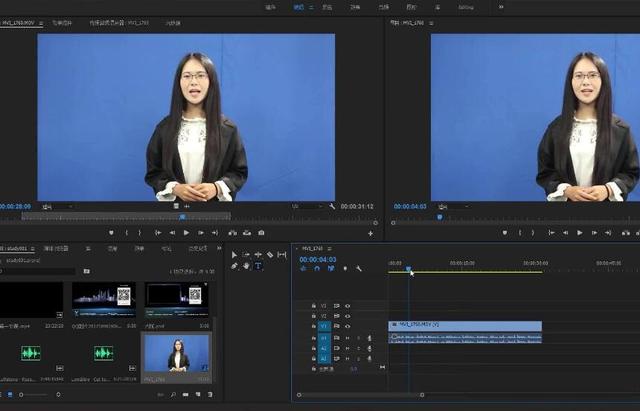Open the Source monitor button editor plus
This screenshot has height=411, width=640.
point(370,233)
